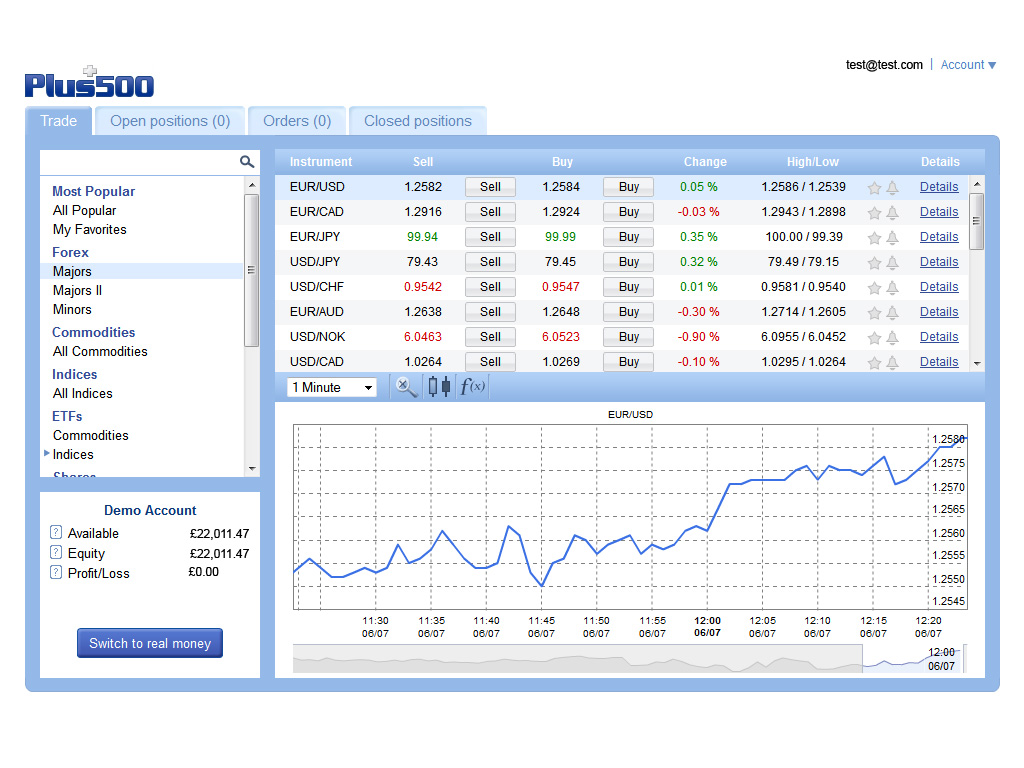
Task: Set alert bell for USD/CHF
Action: coord(892,288)
